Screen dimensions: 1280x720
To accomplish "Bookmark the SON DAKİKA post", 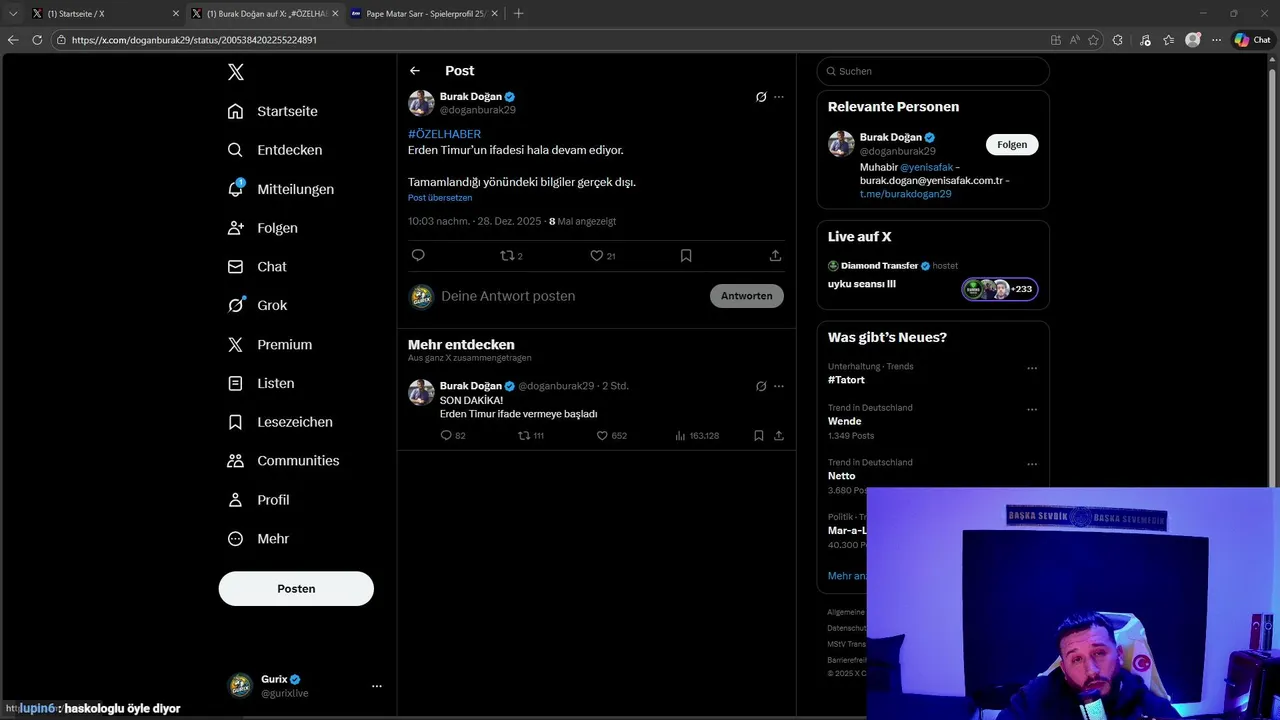I will [x=759, y=436].
